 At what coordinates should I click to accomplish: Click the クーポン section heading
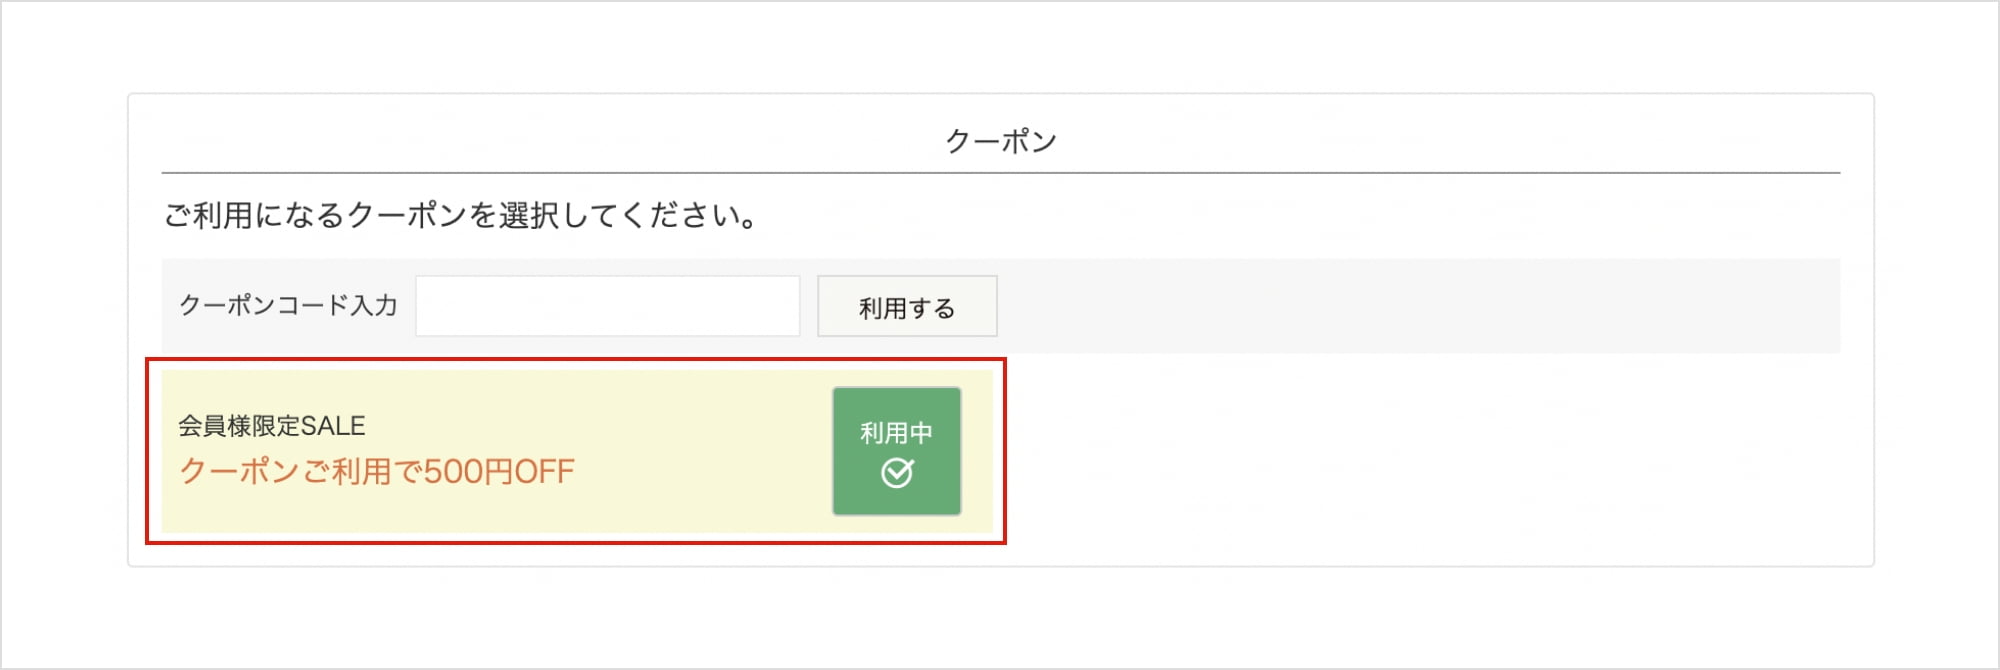[x=1000, y=141]
